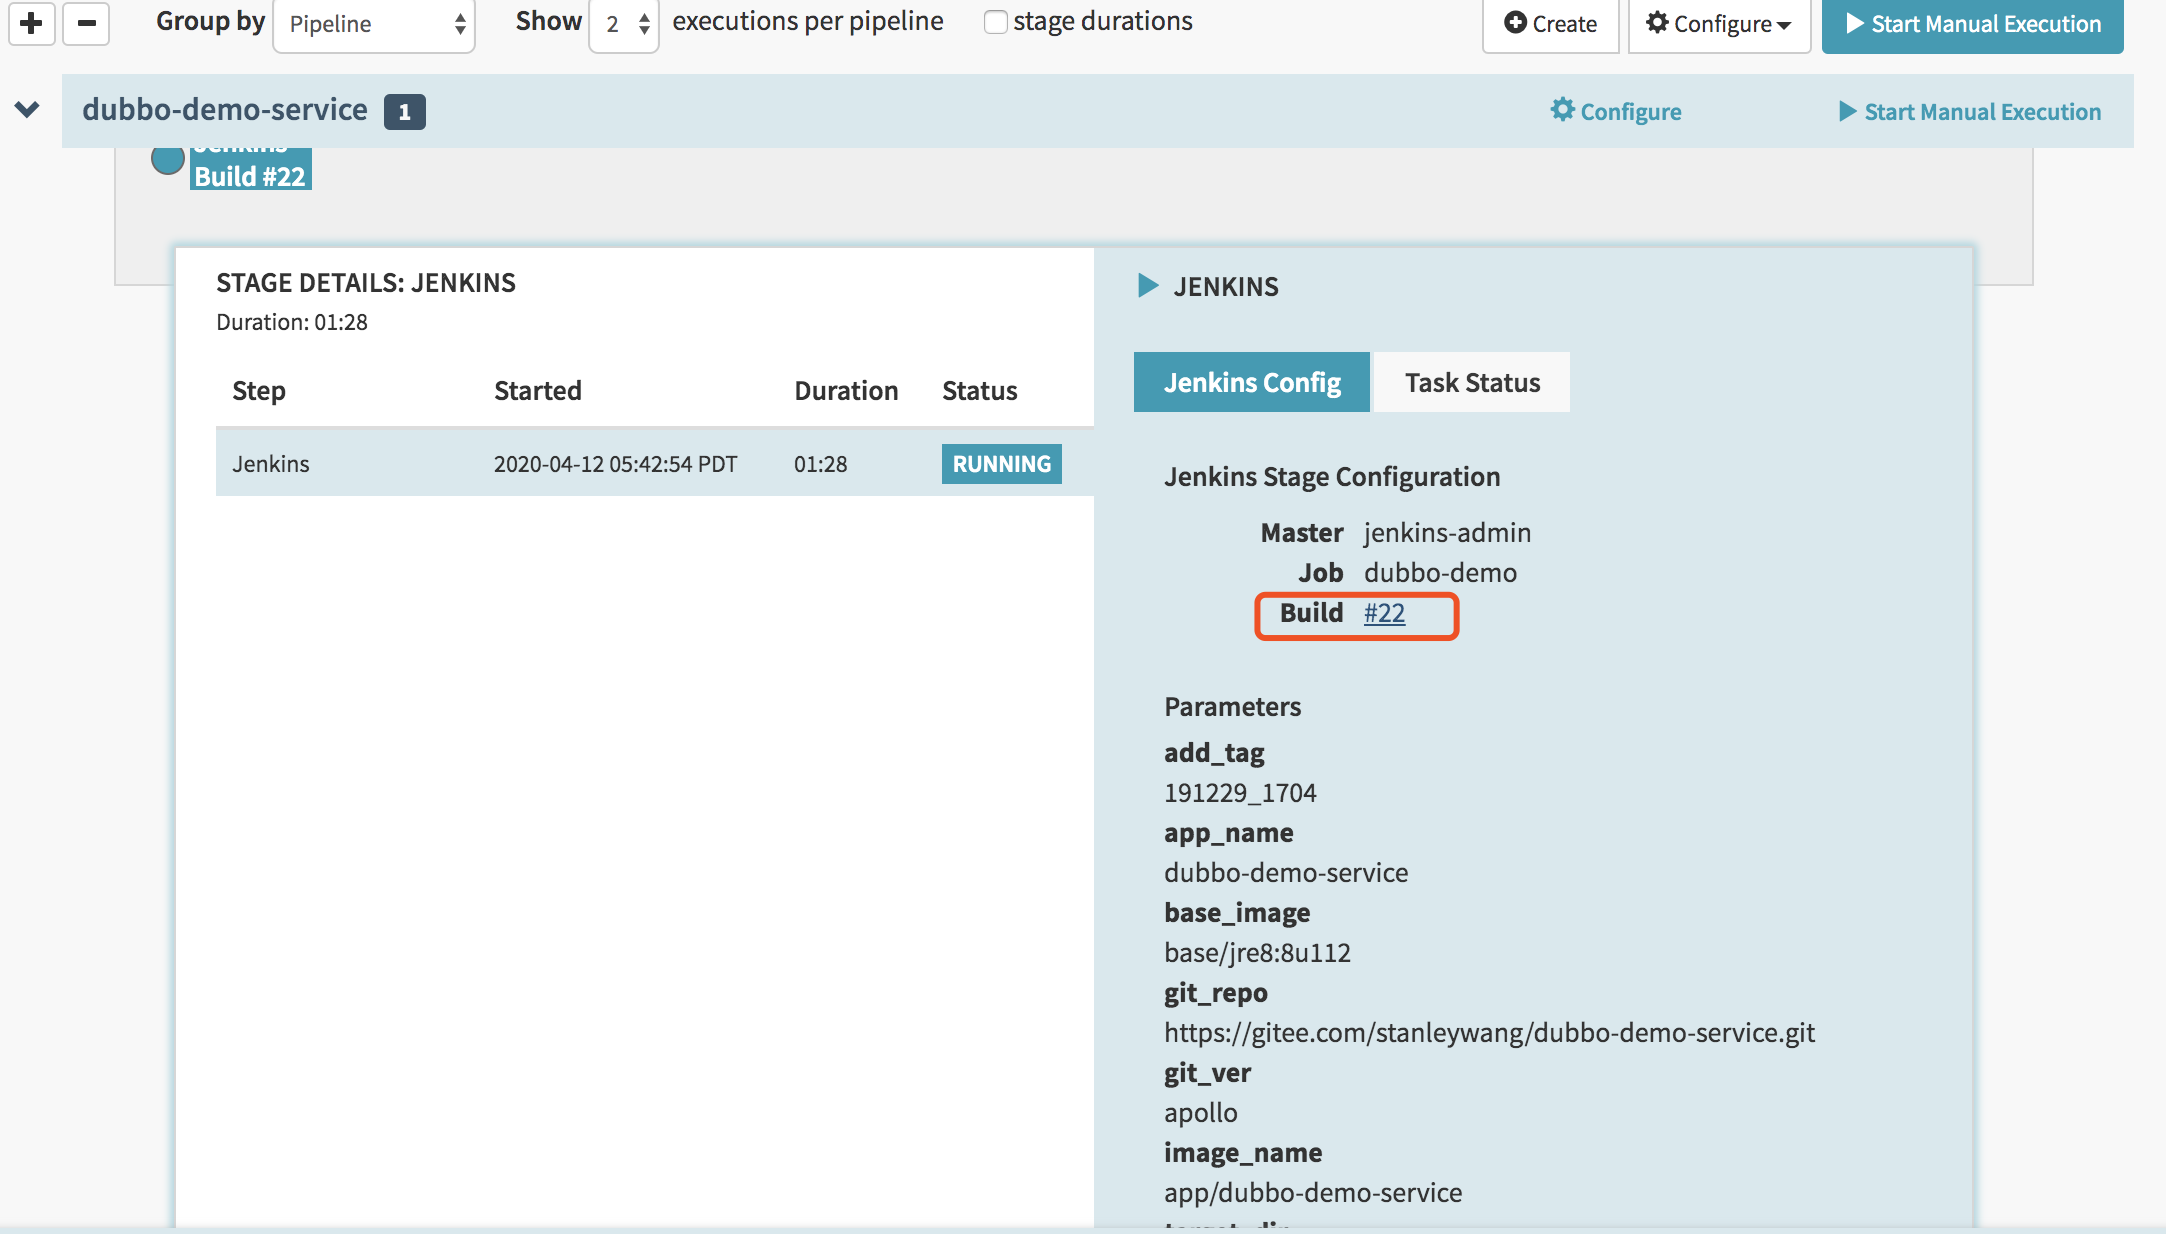Click the top Start Manual Execution button

point(1972,24)
